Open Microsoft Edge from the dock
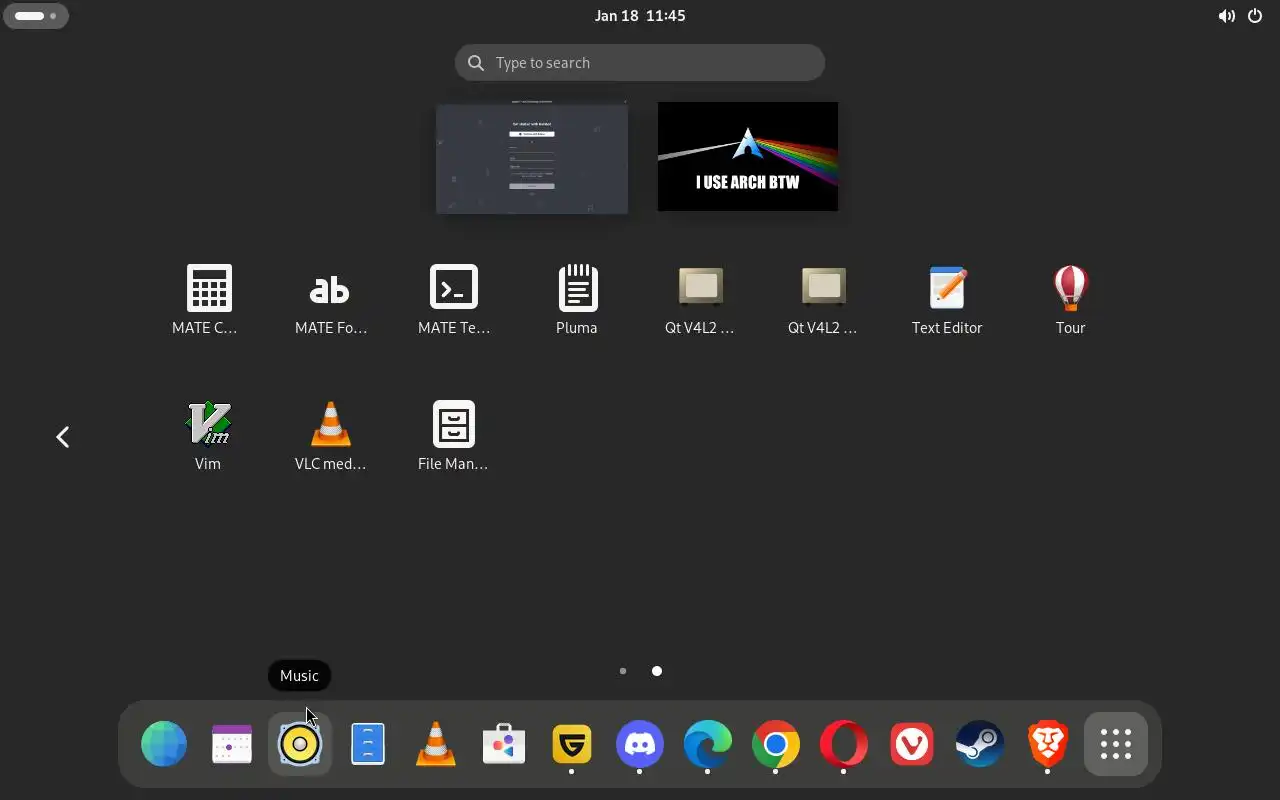Viewport: 1280px width, 800px height. 708,744
